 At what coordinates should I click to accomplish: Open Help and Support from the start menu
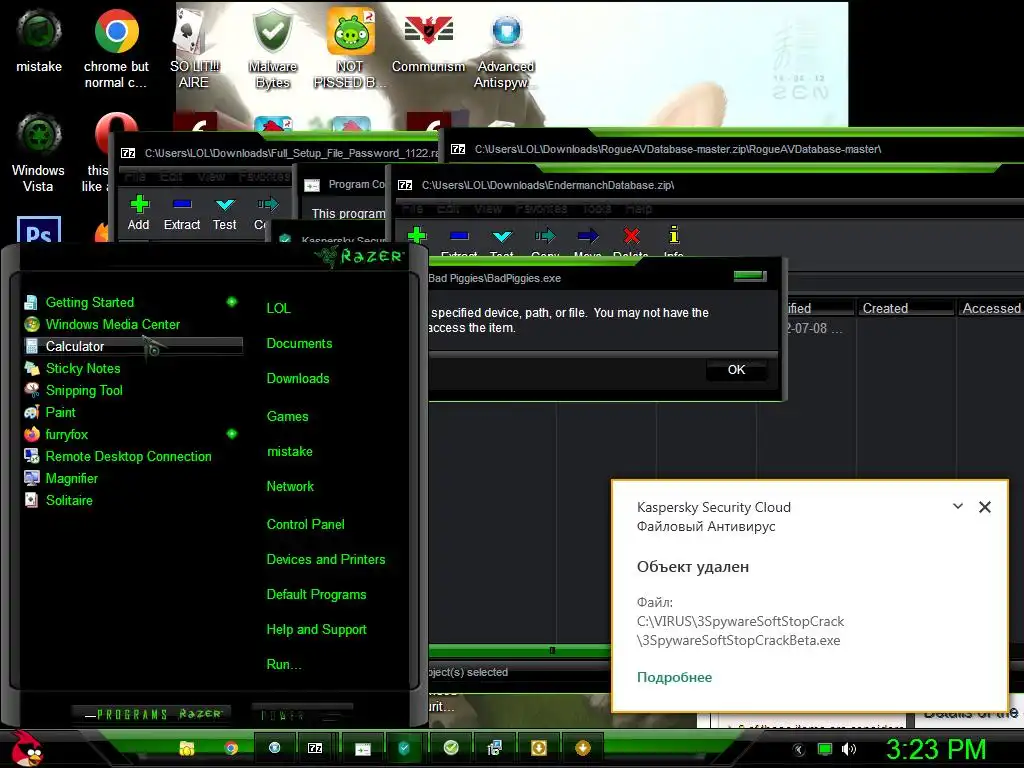[316, 630]
